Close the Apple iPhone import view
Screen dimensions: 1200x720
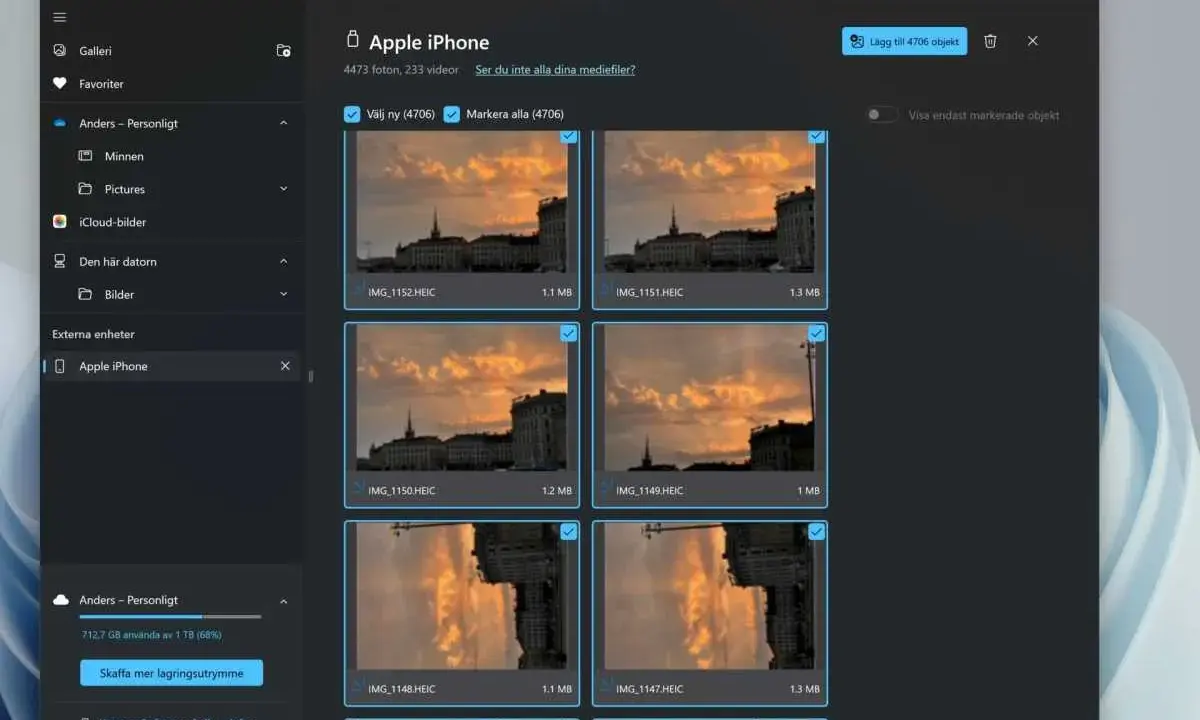(1033, 41)
